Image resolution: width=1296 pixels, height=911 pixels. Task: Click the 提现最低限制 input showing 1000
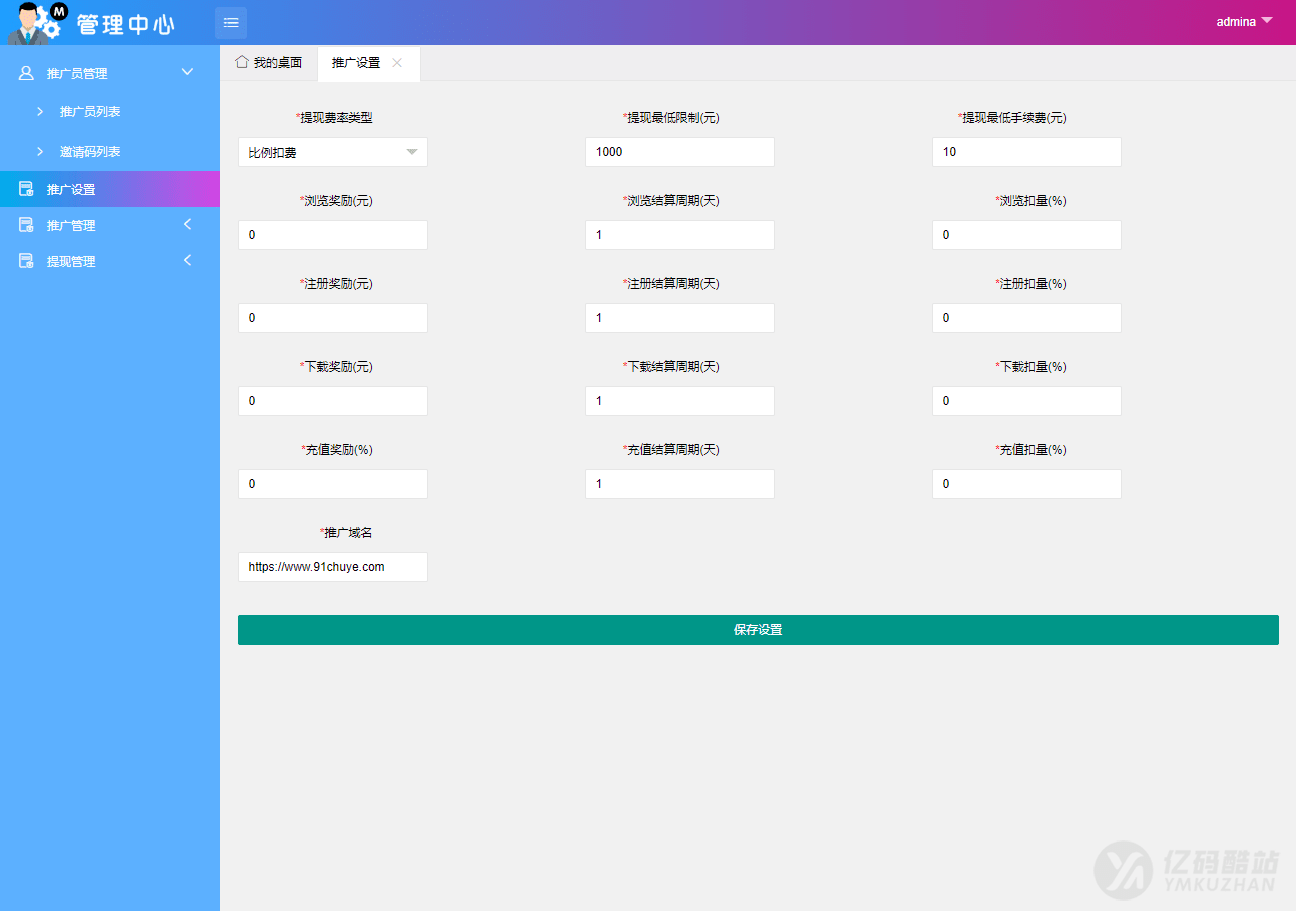pos(679,152)
